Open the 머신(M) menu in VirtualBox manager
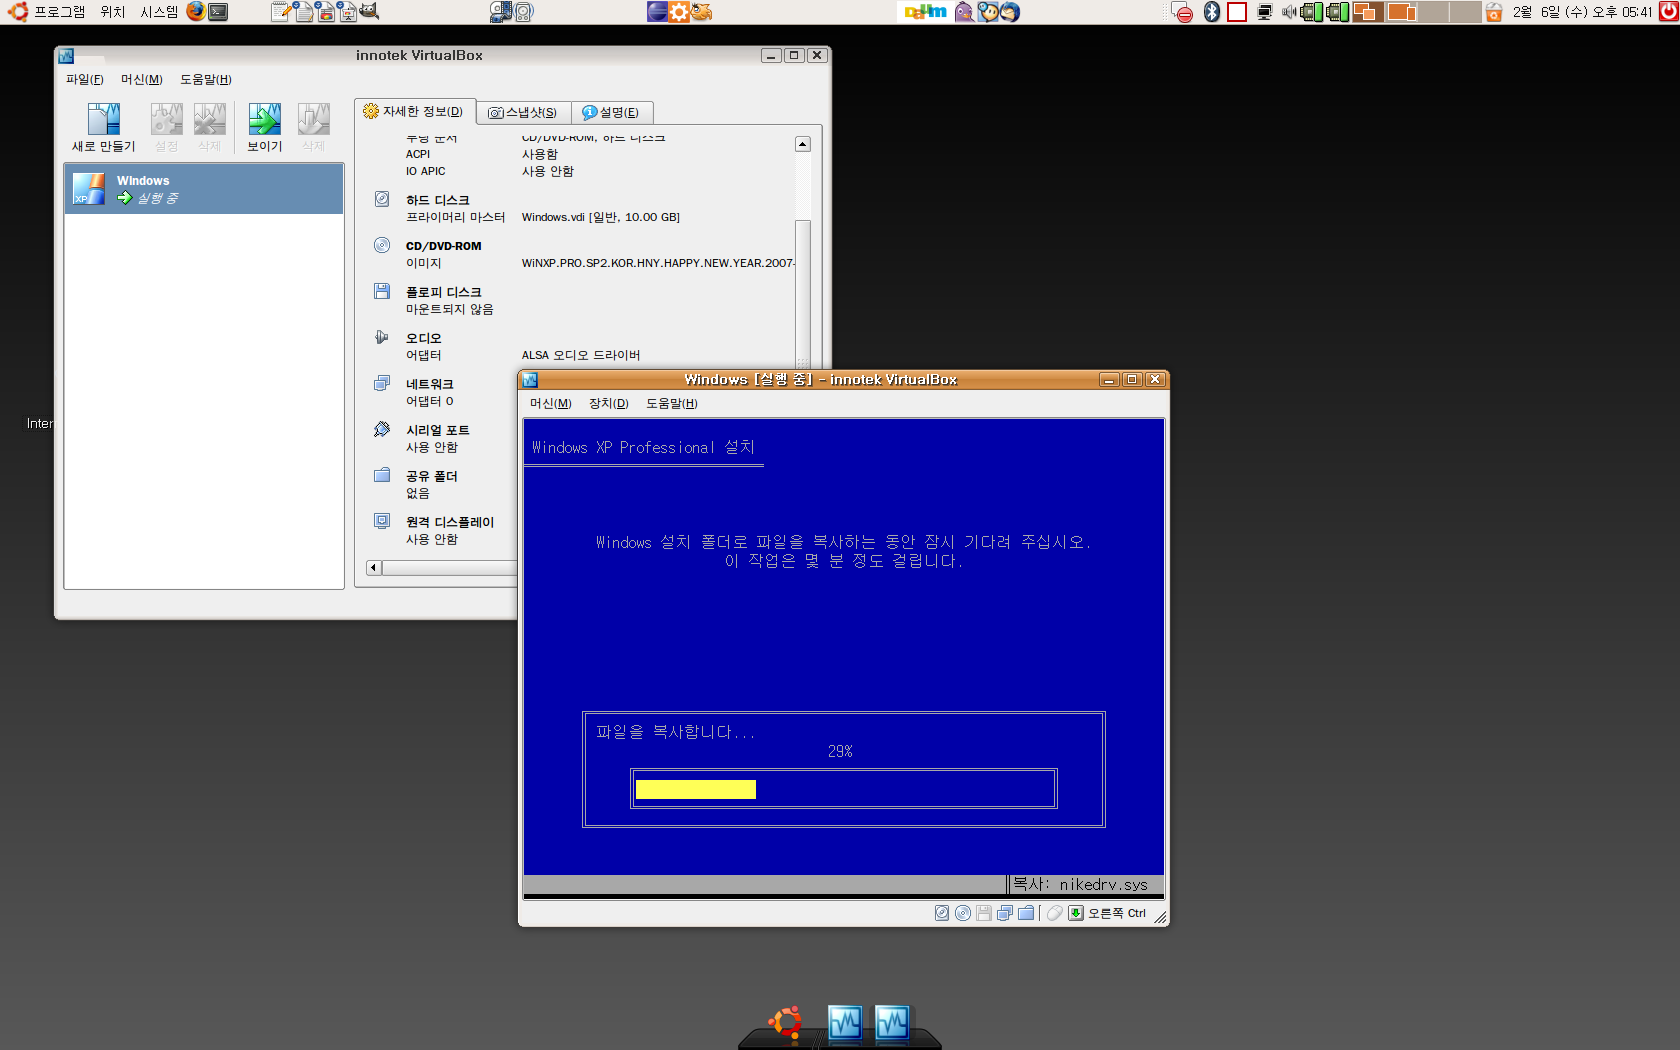Screen dimensions: 1680x1050 141,80
